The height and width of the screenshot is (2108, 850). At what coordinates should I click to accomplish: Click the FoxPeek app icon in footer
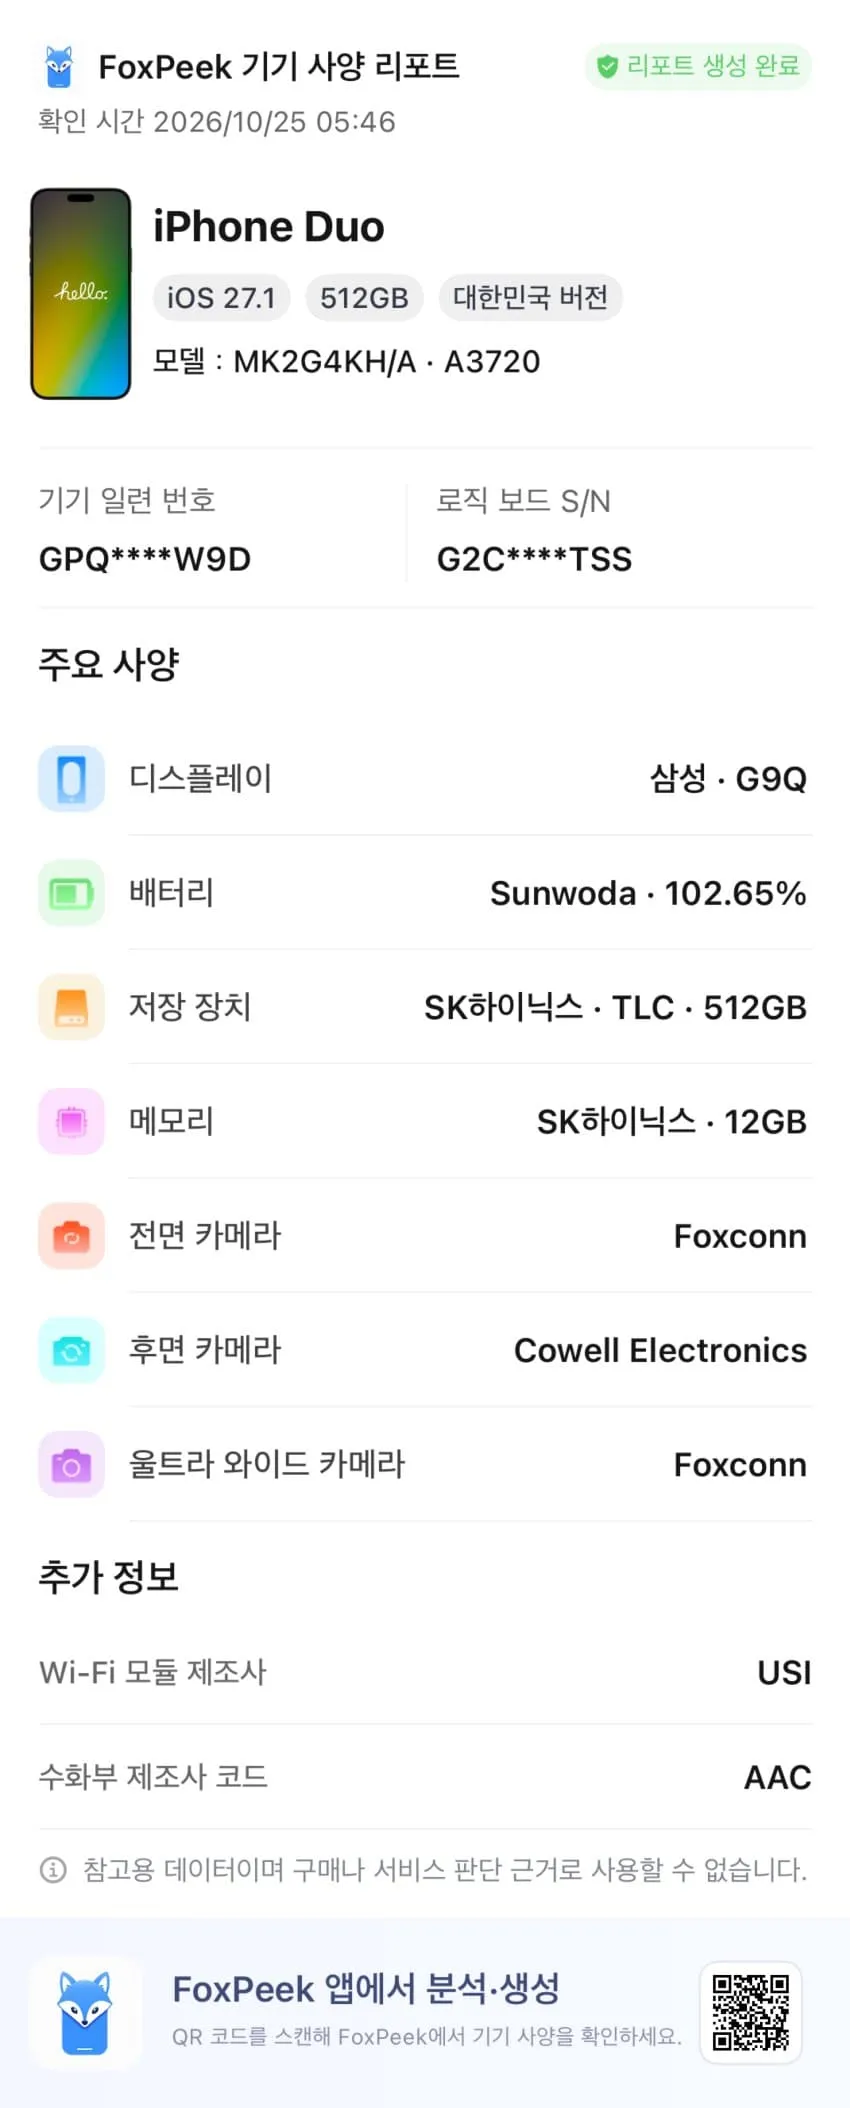(x=85, y=2013)
